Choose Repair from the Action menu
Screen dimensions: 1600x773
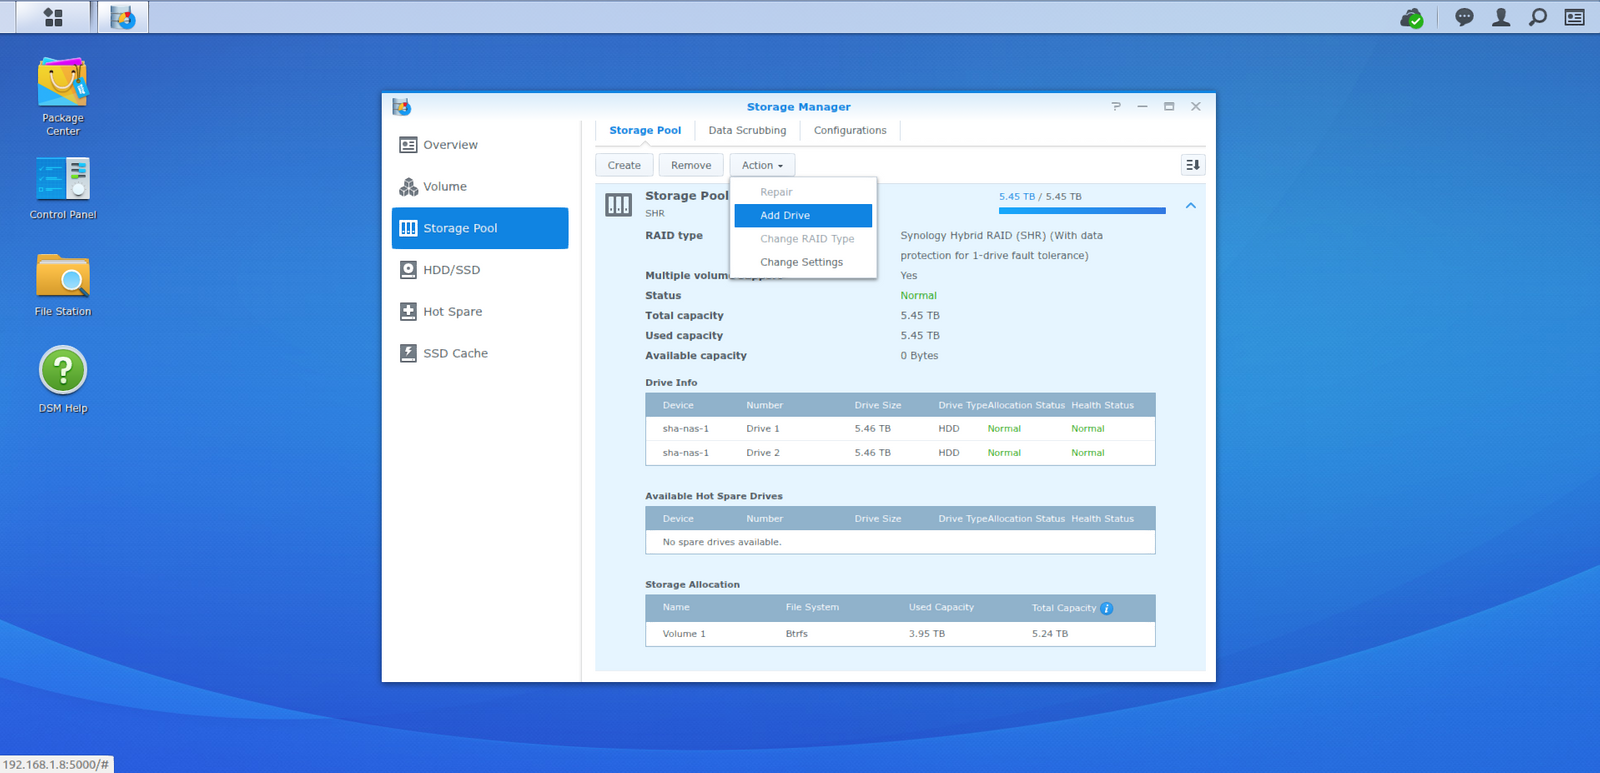[x=803, y=192]
